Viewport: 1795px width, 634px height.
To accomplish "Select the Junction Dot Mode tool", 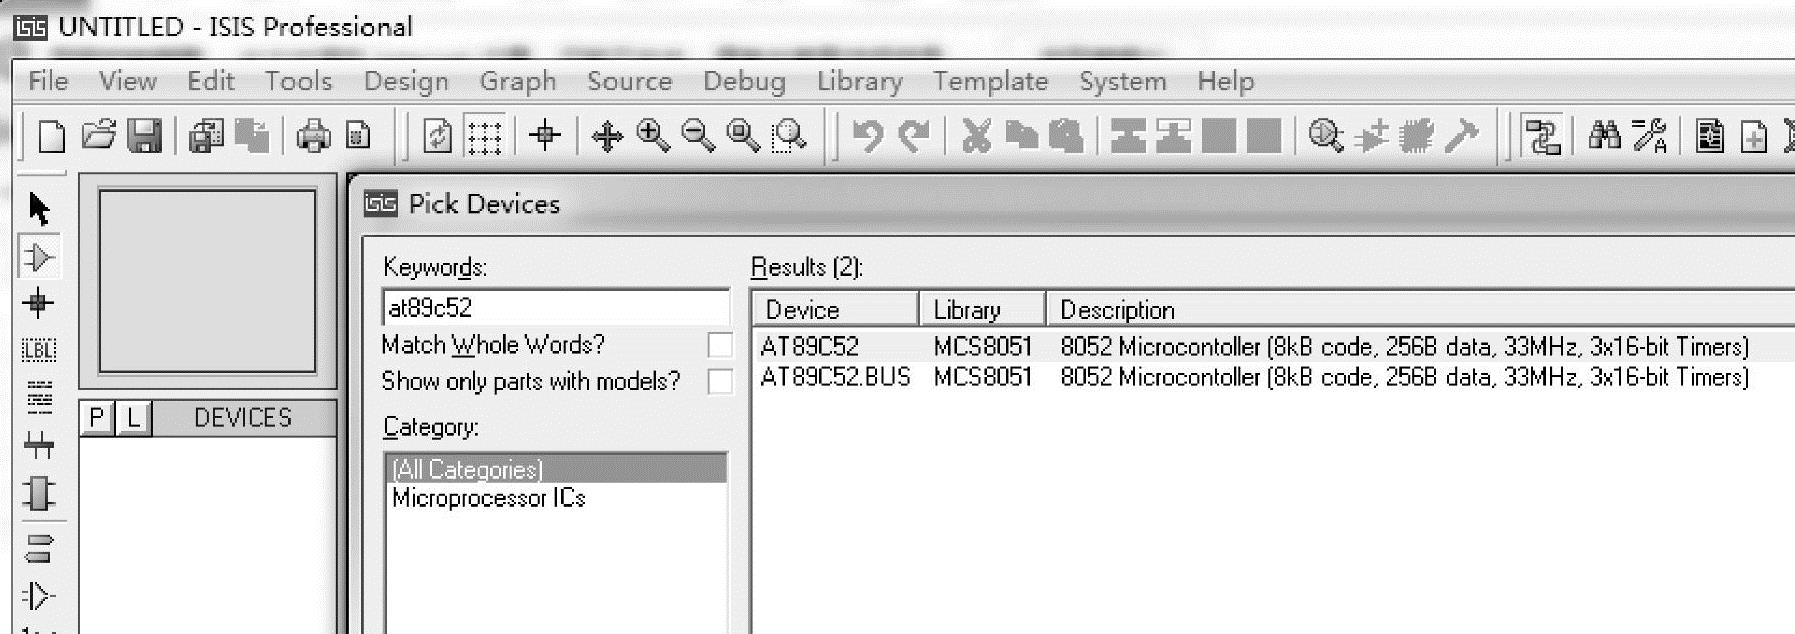I will tap(39, 303).
